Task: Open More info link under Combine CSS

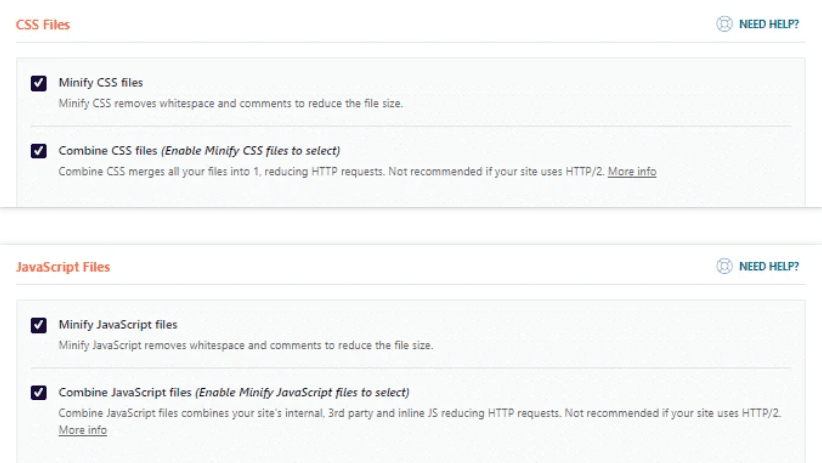Action: pyautogui.click(x=632, y=172)
